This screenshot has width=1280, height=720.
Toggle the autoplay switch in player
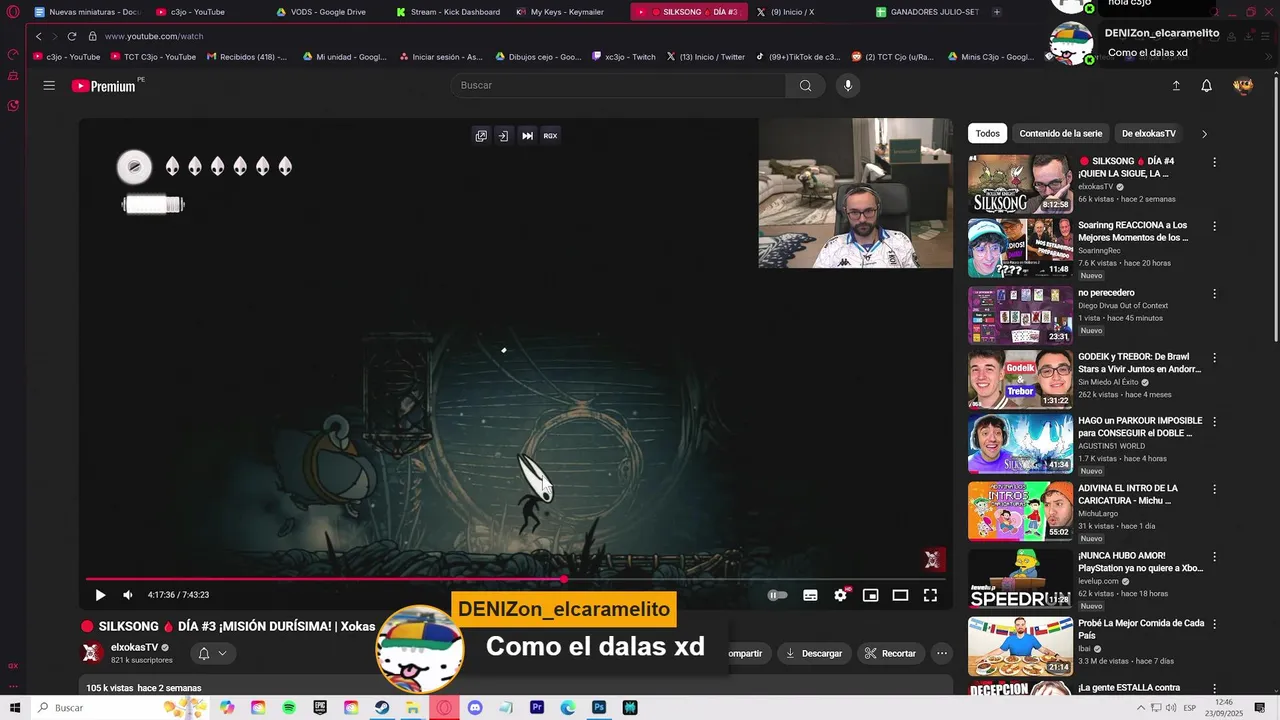point(777,595)
